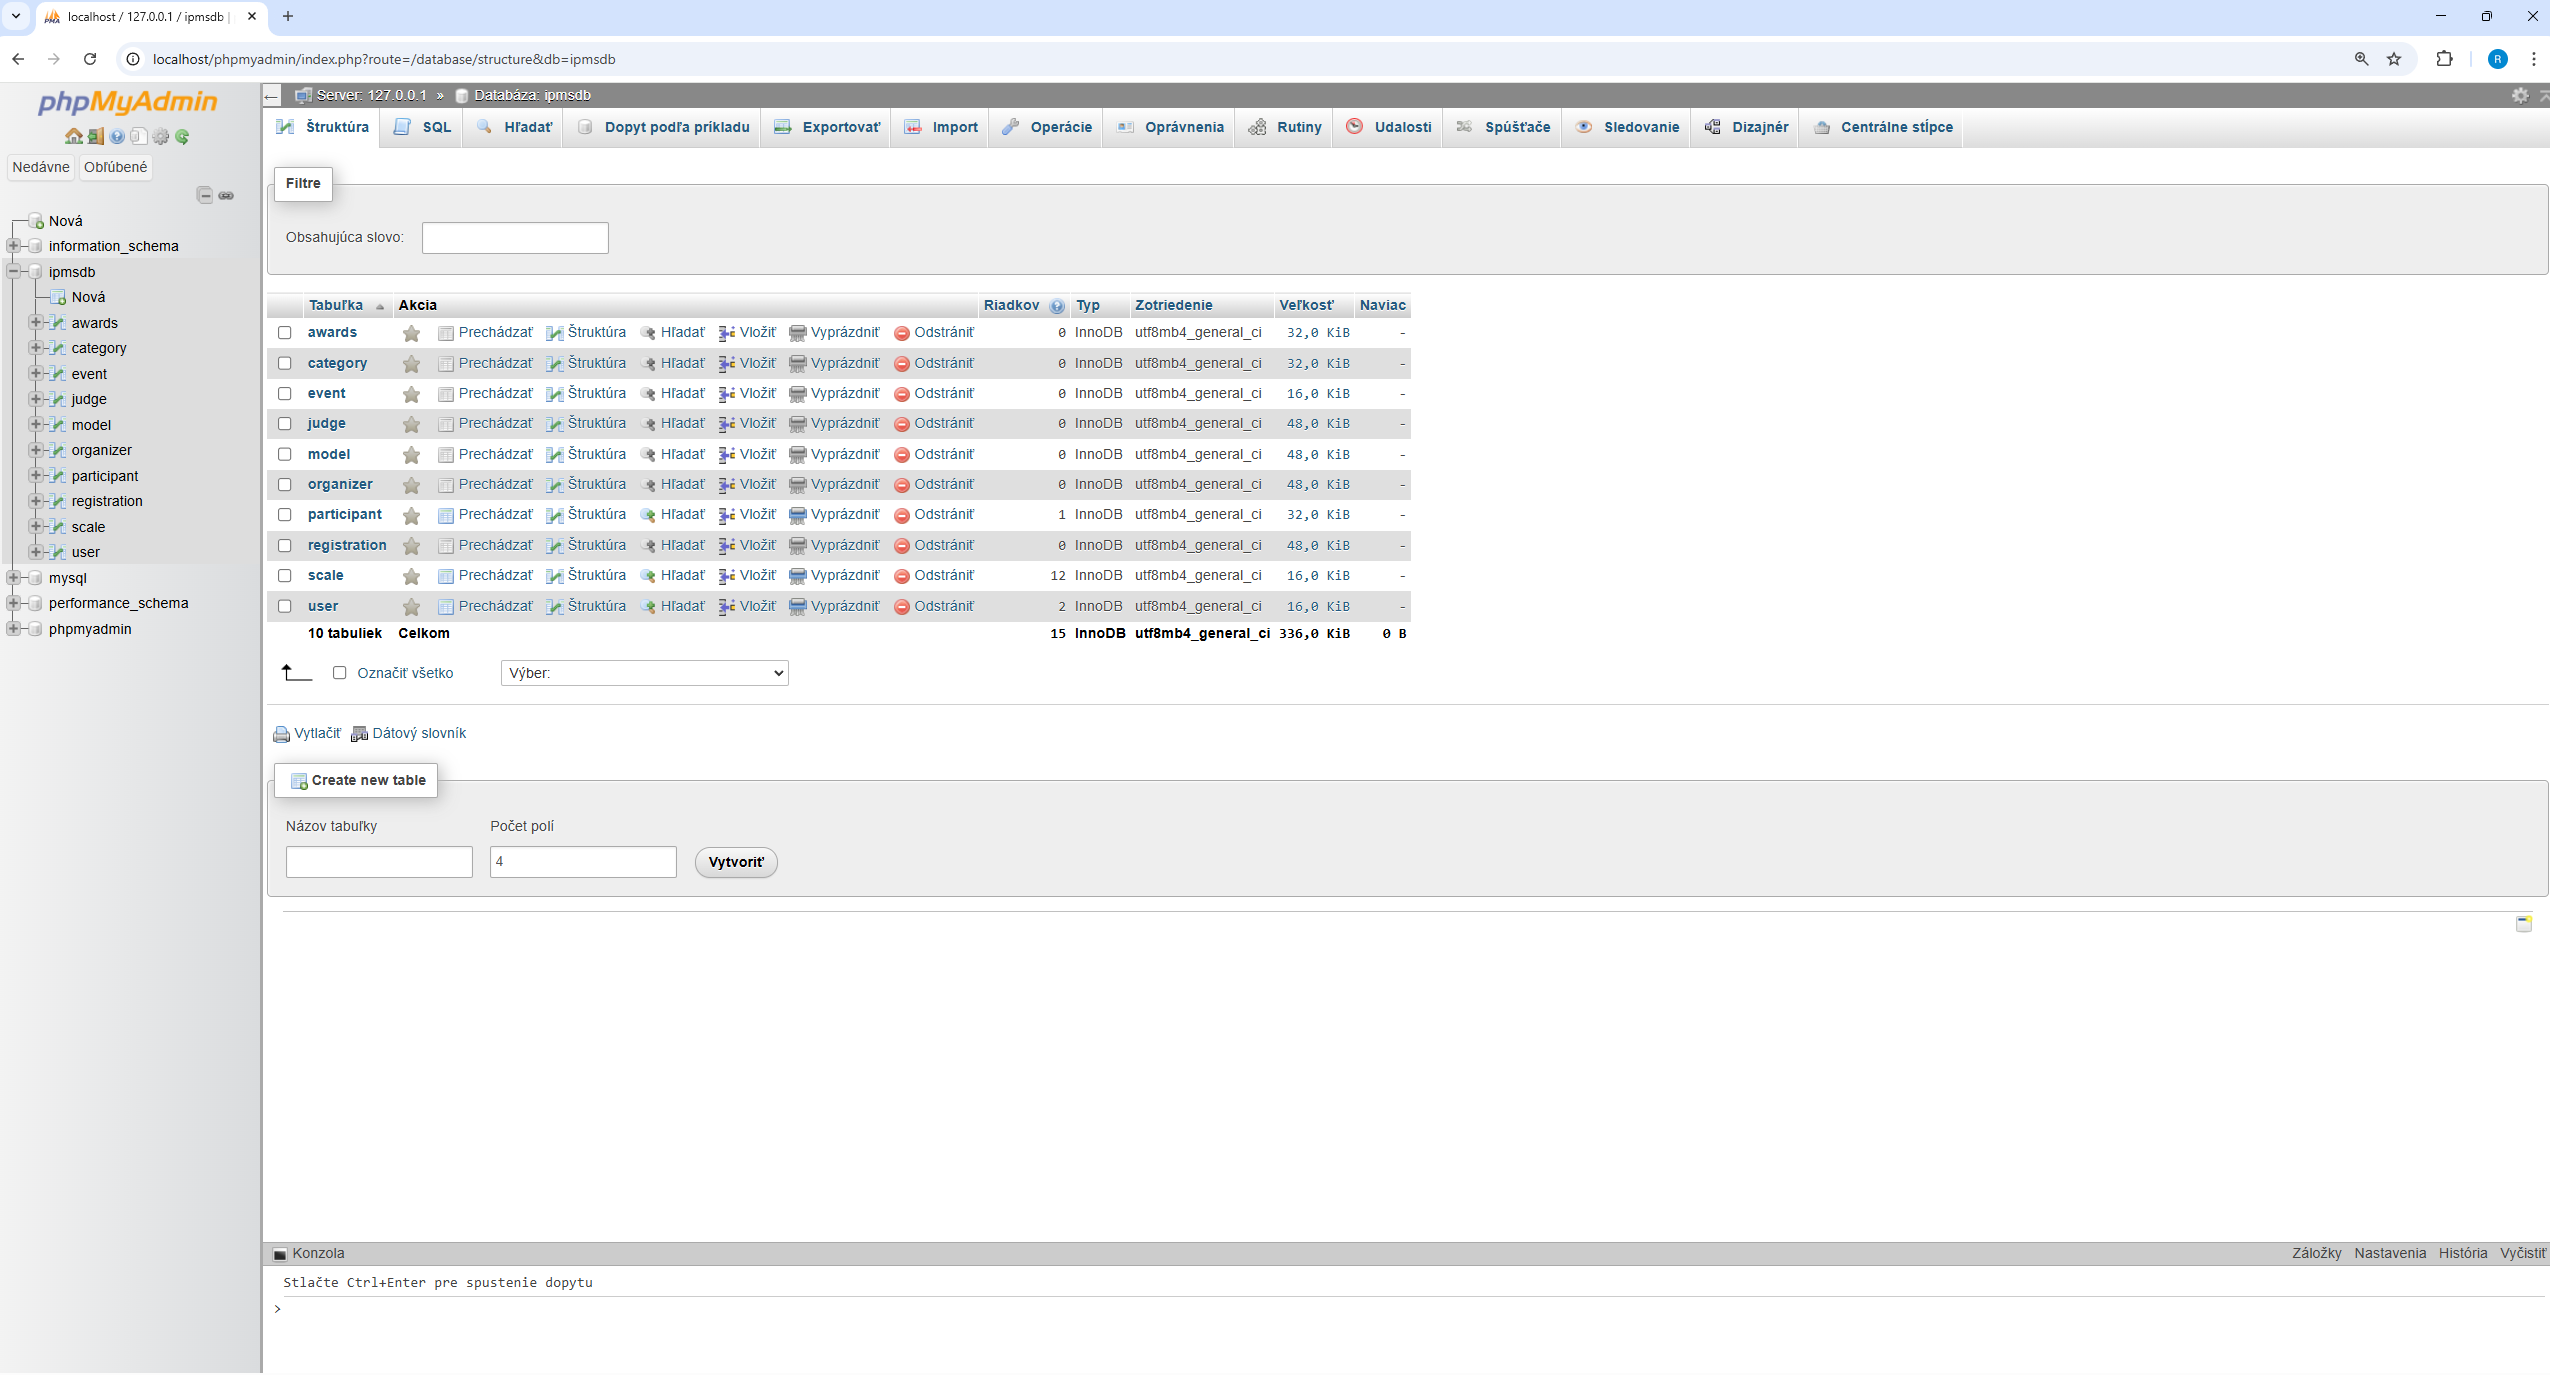This screenshot has width=2550, height=1375.
Task: Open page settings gear at top right
Action: pos(2520,95)
